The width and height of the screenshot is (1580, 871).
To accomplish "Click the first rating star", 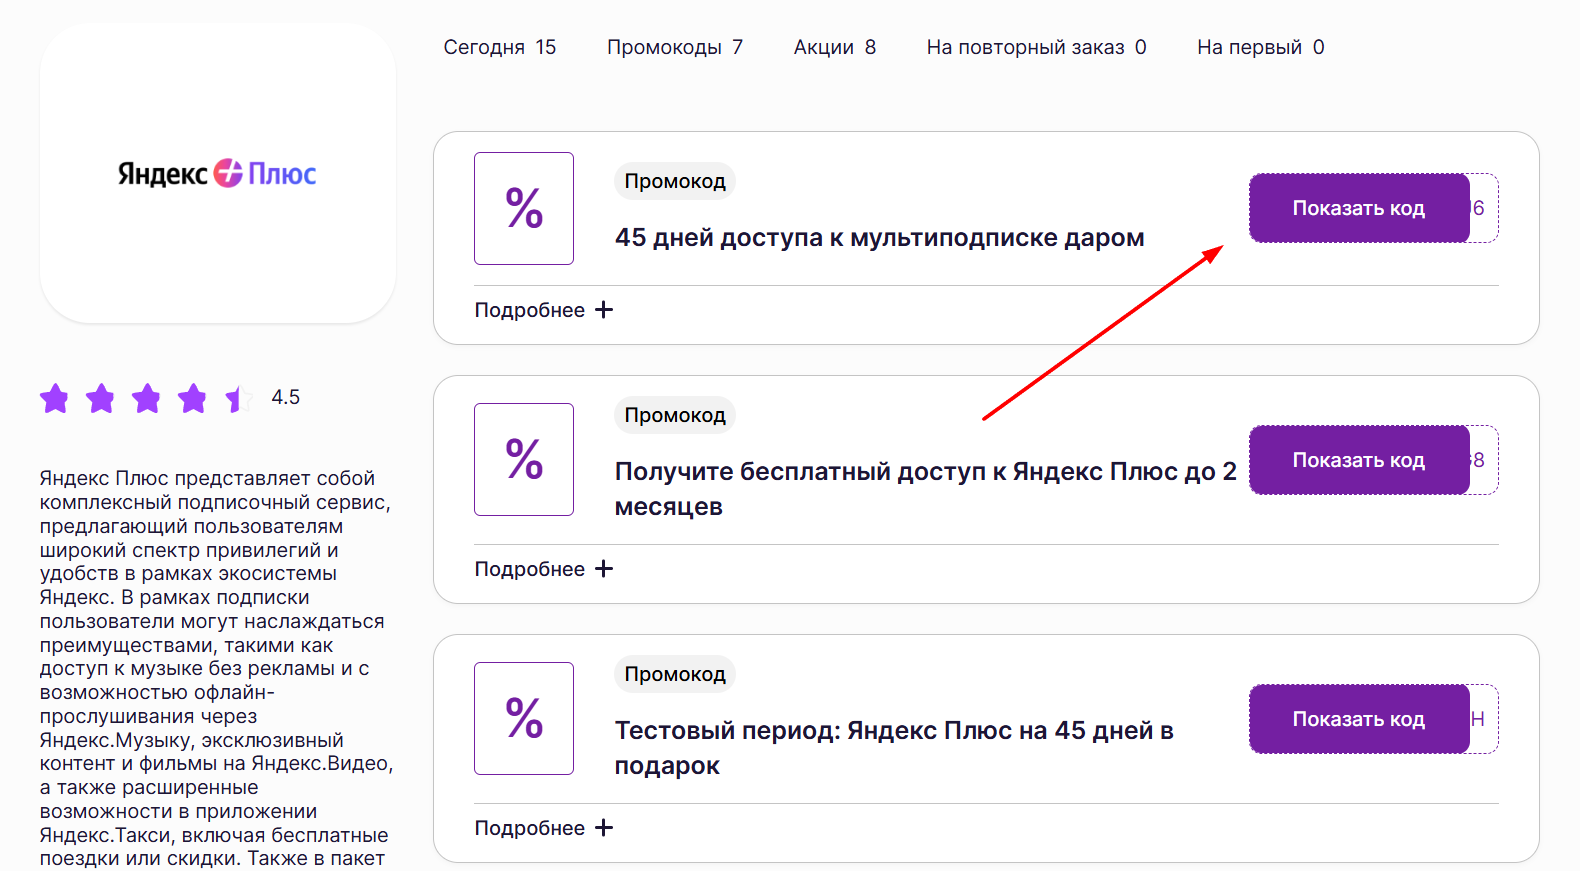I will pos(55,398).
